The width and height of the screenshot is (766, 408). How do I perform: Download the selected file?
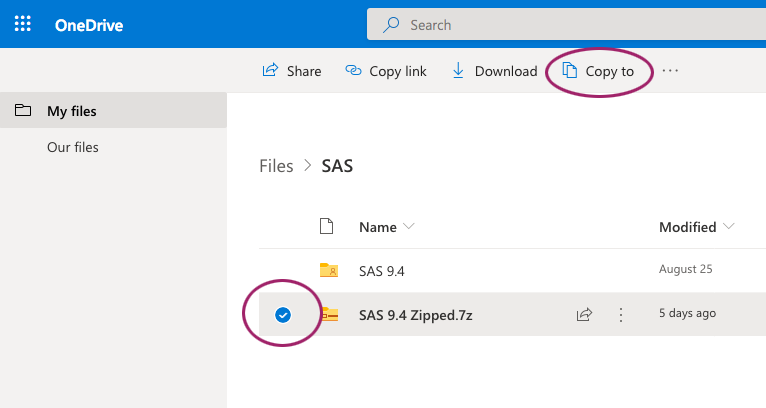point(494,71)
